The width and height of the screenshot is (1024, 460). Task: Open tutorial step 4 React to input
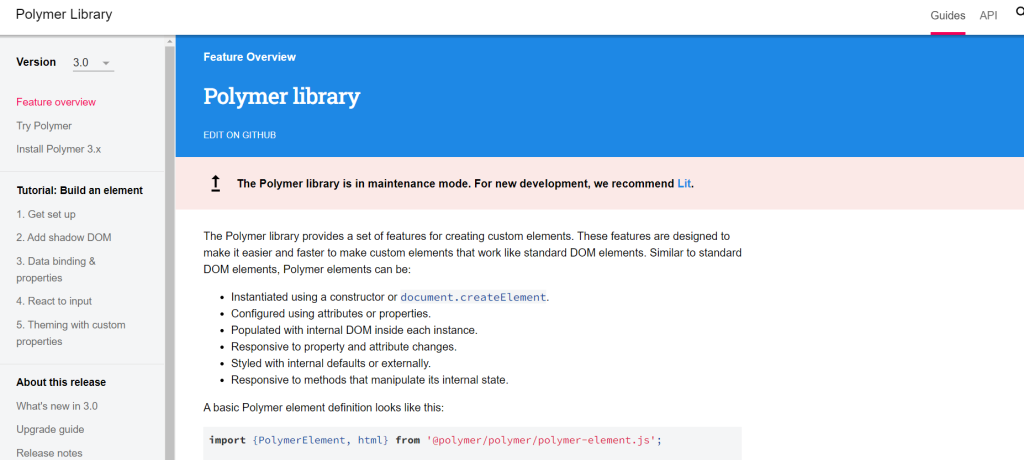pos(54,301)
